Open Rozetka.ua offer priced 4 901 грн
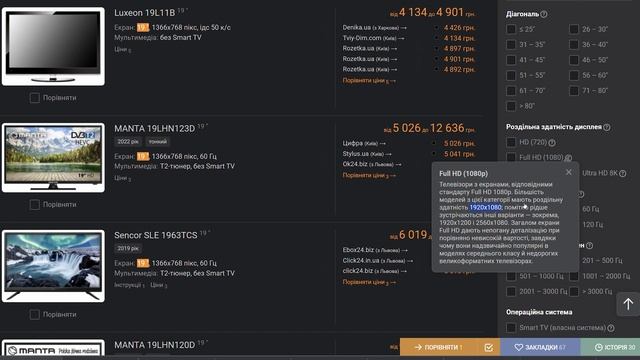Image resolution: width=640 pixels, height=360 pixels. [x=370, y=59]
